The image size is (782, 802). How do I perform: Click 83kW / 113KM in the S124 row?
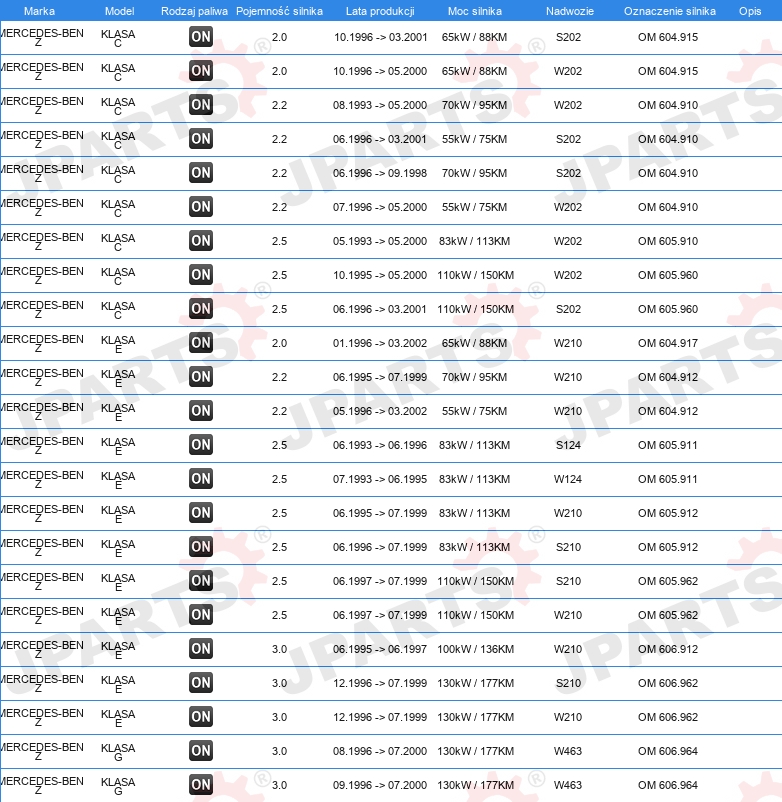[x=474, y=445]
